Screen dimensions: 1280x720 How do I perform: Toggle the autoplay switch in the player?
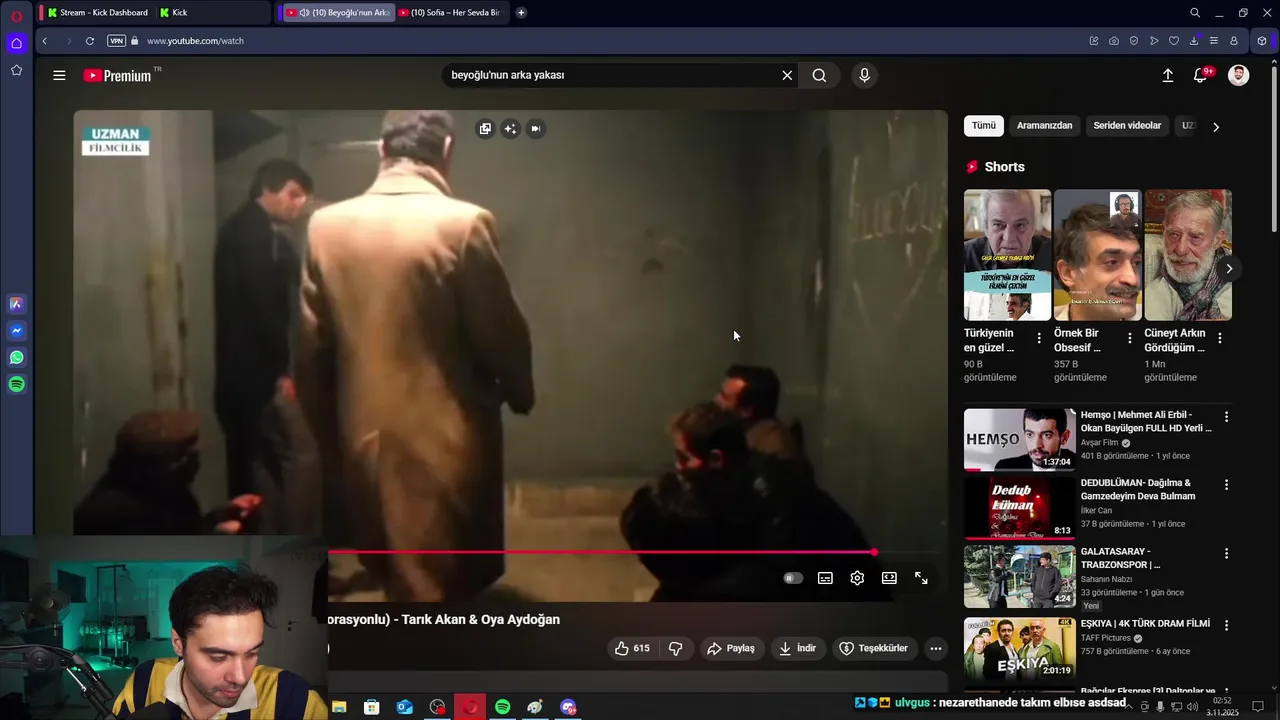click(x=793, y=578)
